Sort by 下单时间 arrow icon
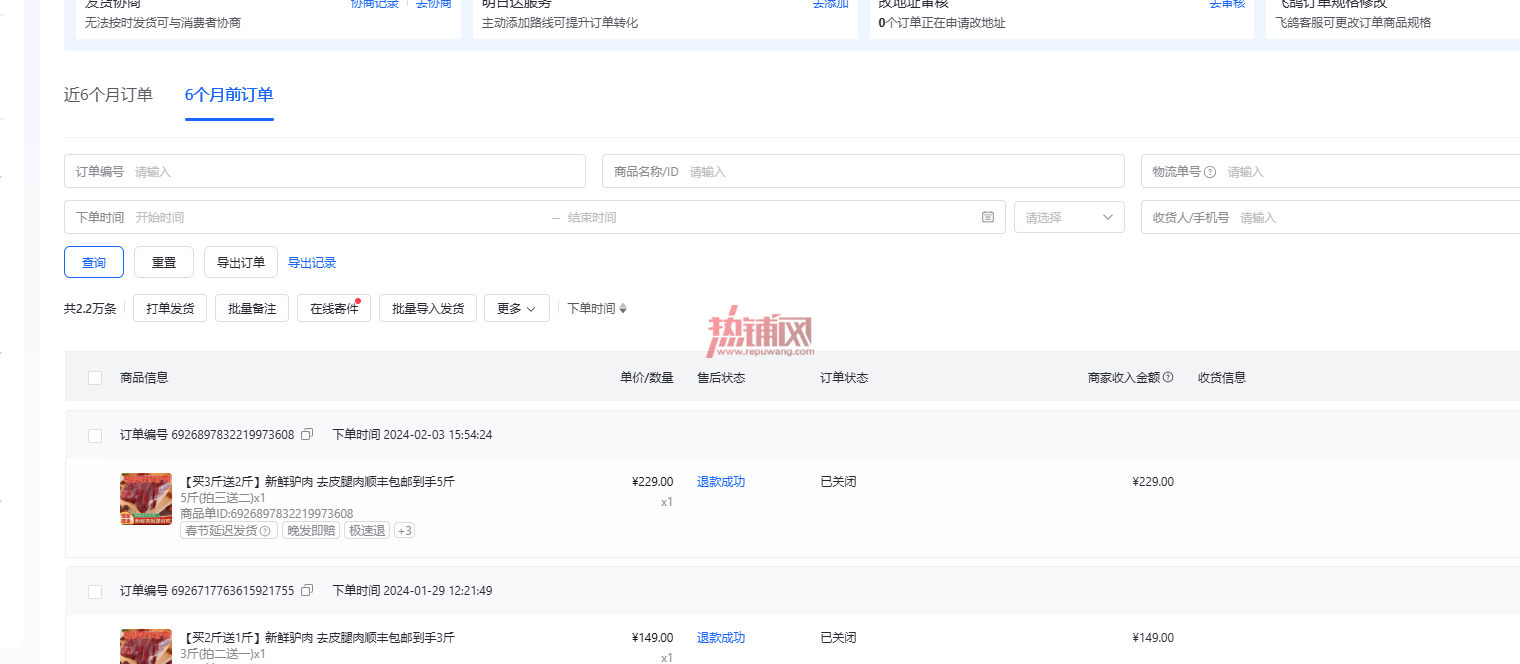 [623, 308]
